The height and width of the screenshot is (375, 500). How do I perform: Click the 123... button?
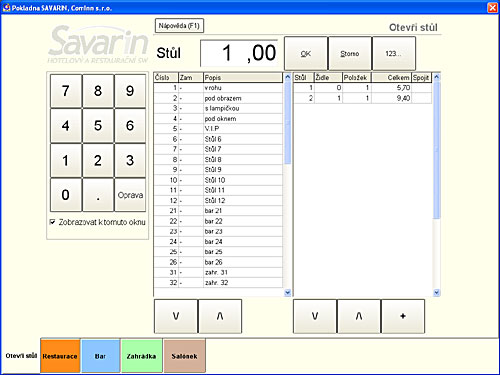pyautogui.click(x=394, y=53)
